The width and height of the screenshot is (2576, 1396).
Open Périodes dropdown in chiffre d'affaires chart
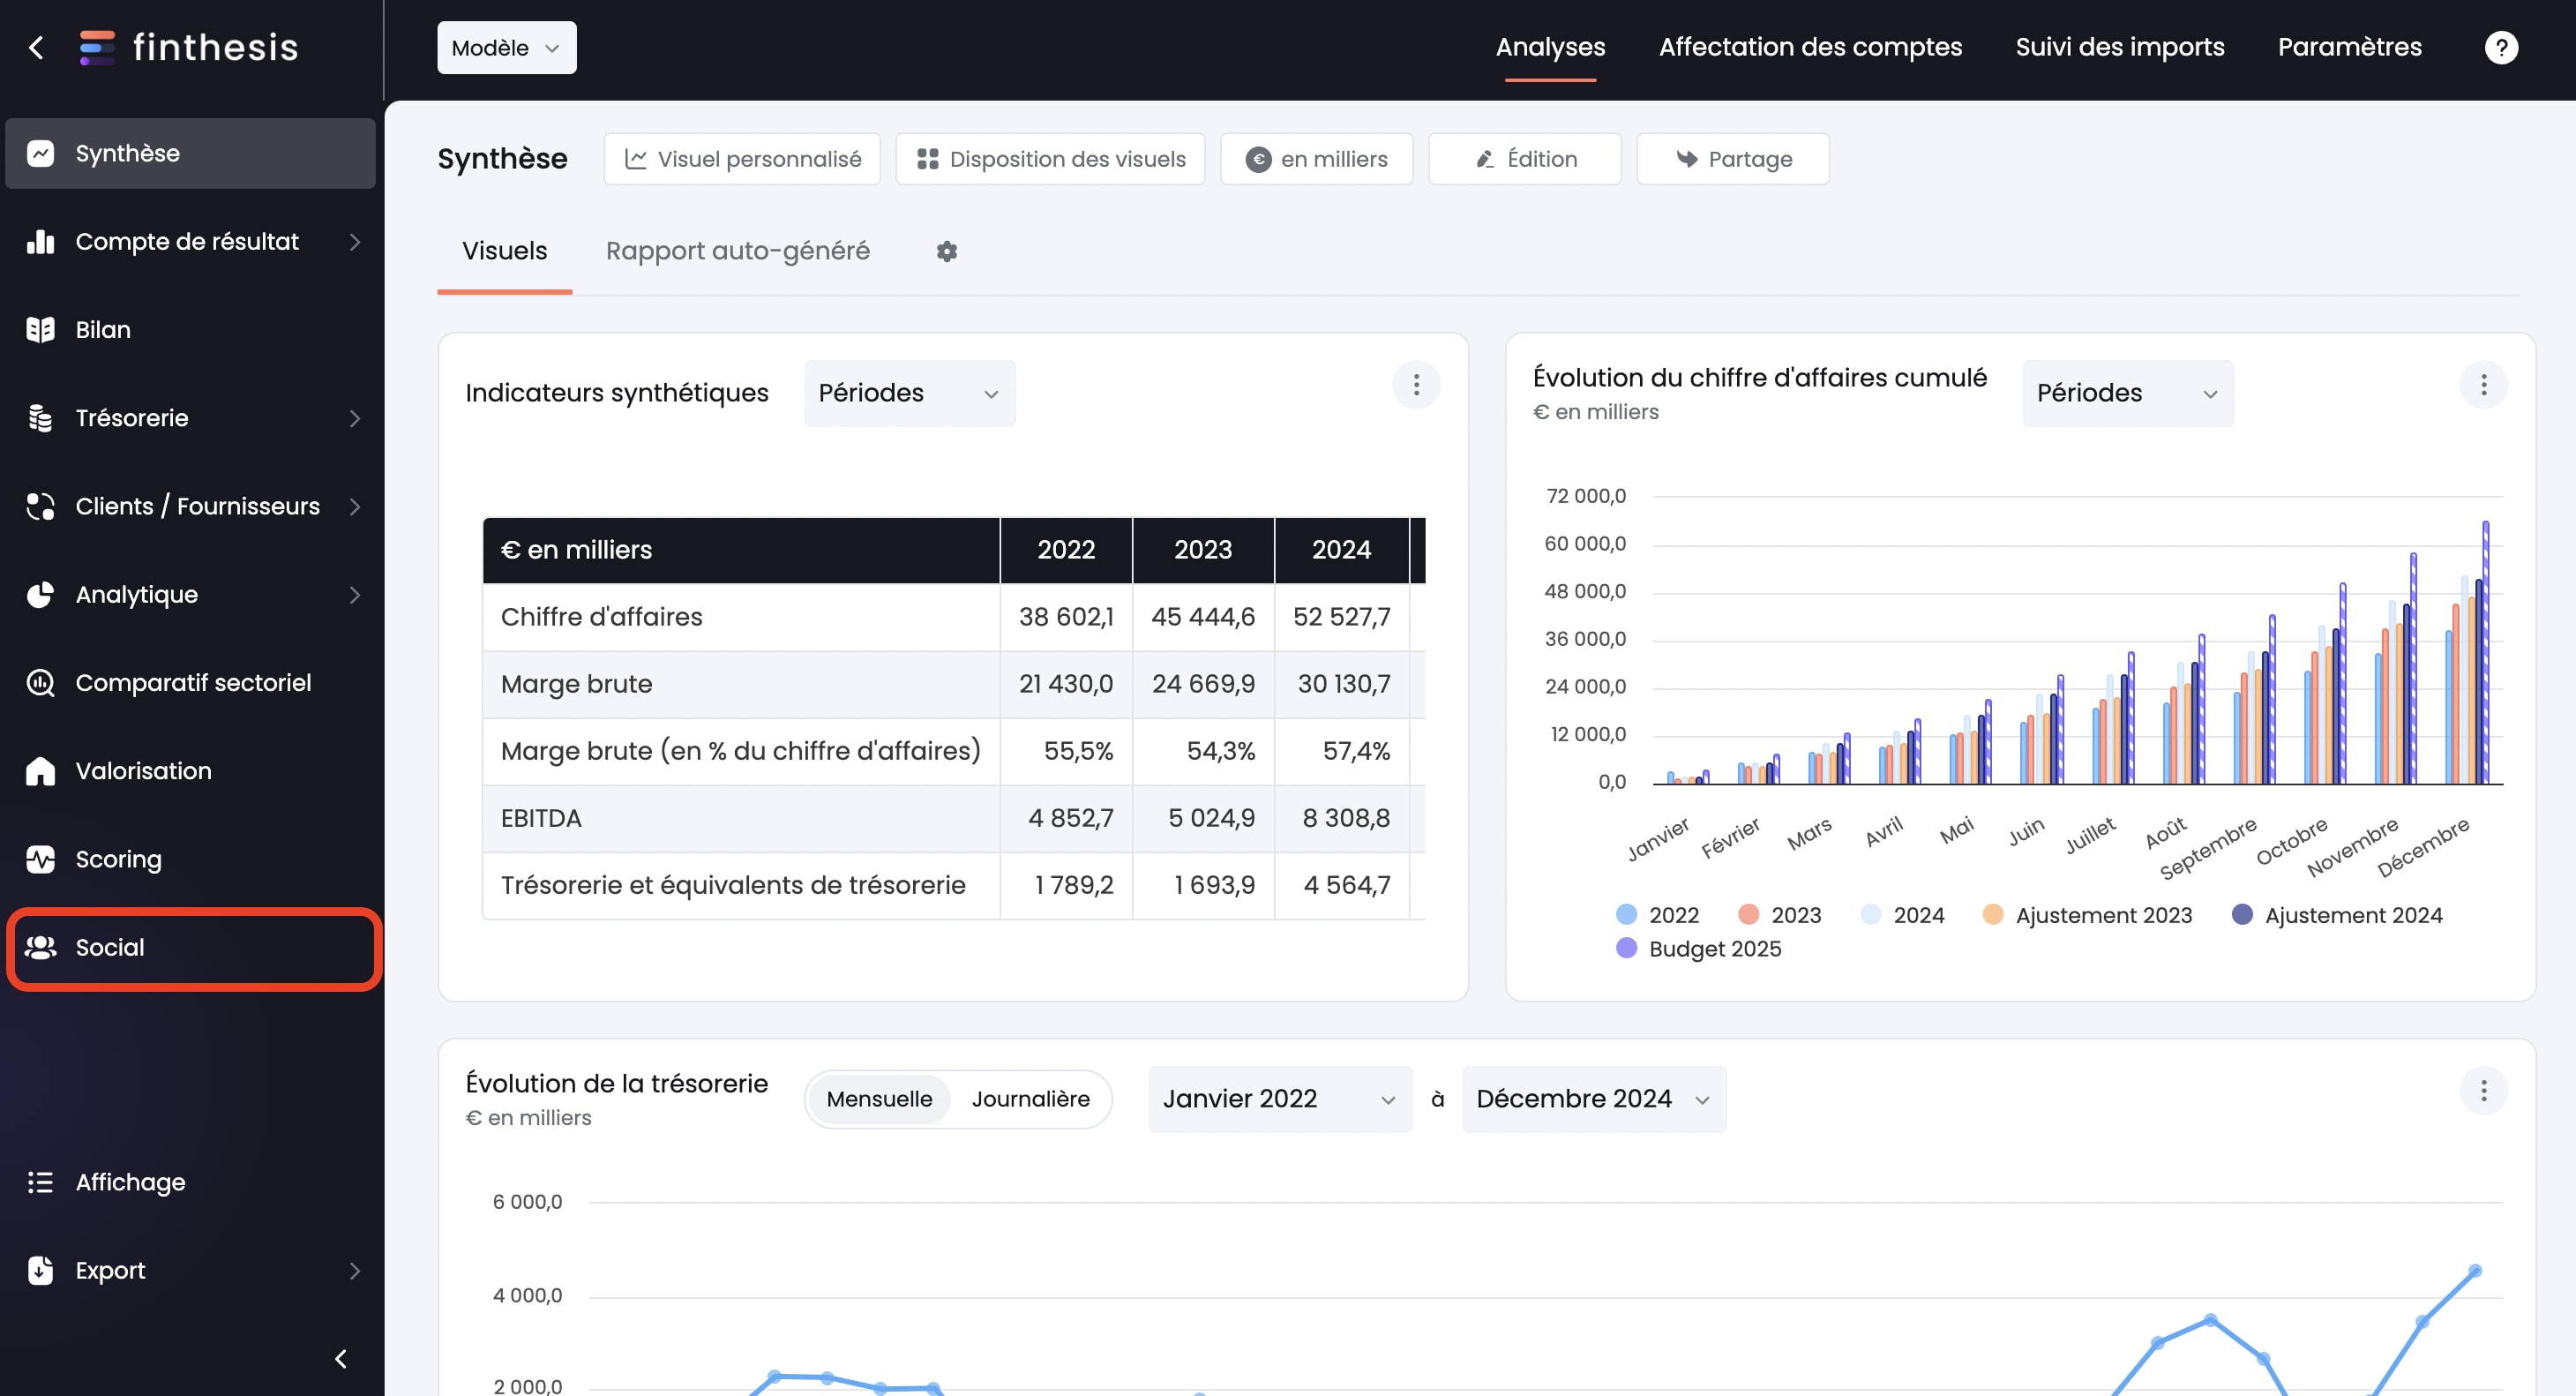pos(2127,393)
